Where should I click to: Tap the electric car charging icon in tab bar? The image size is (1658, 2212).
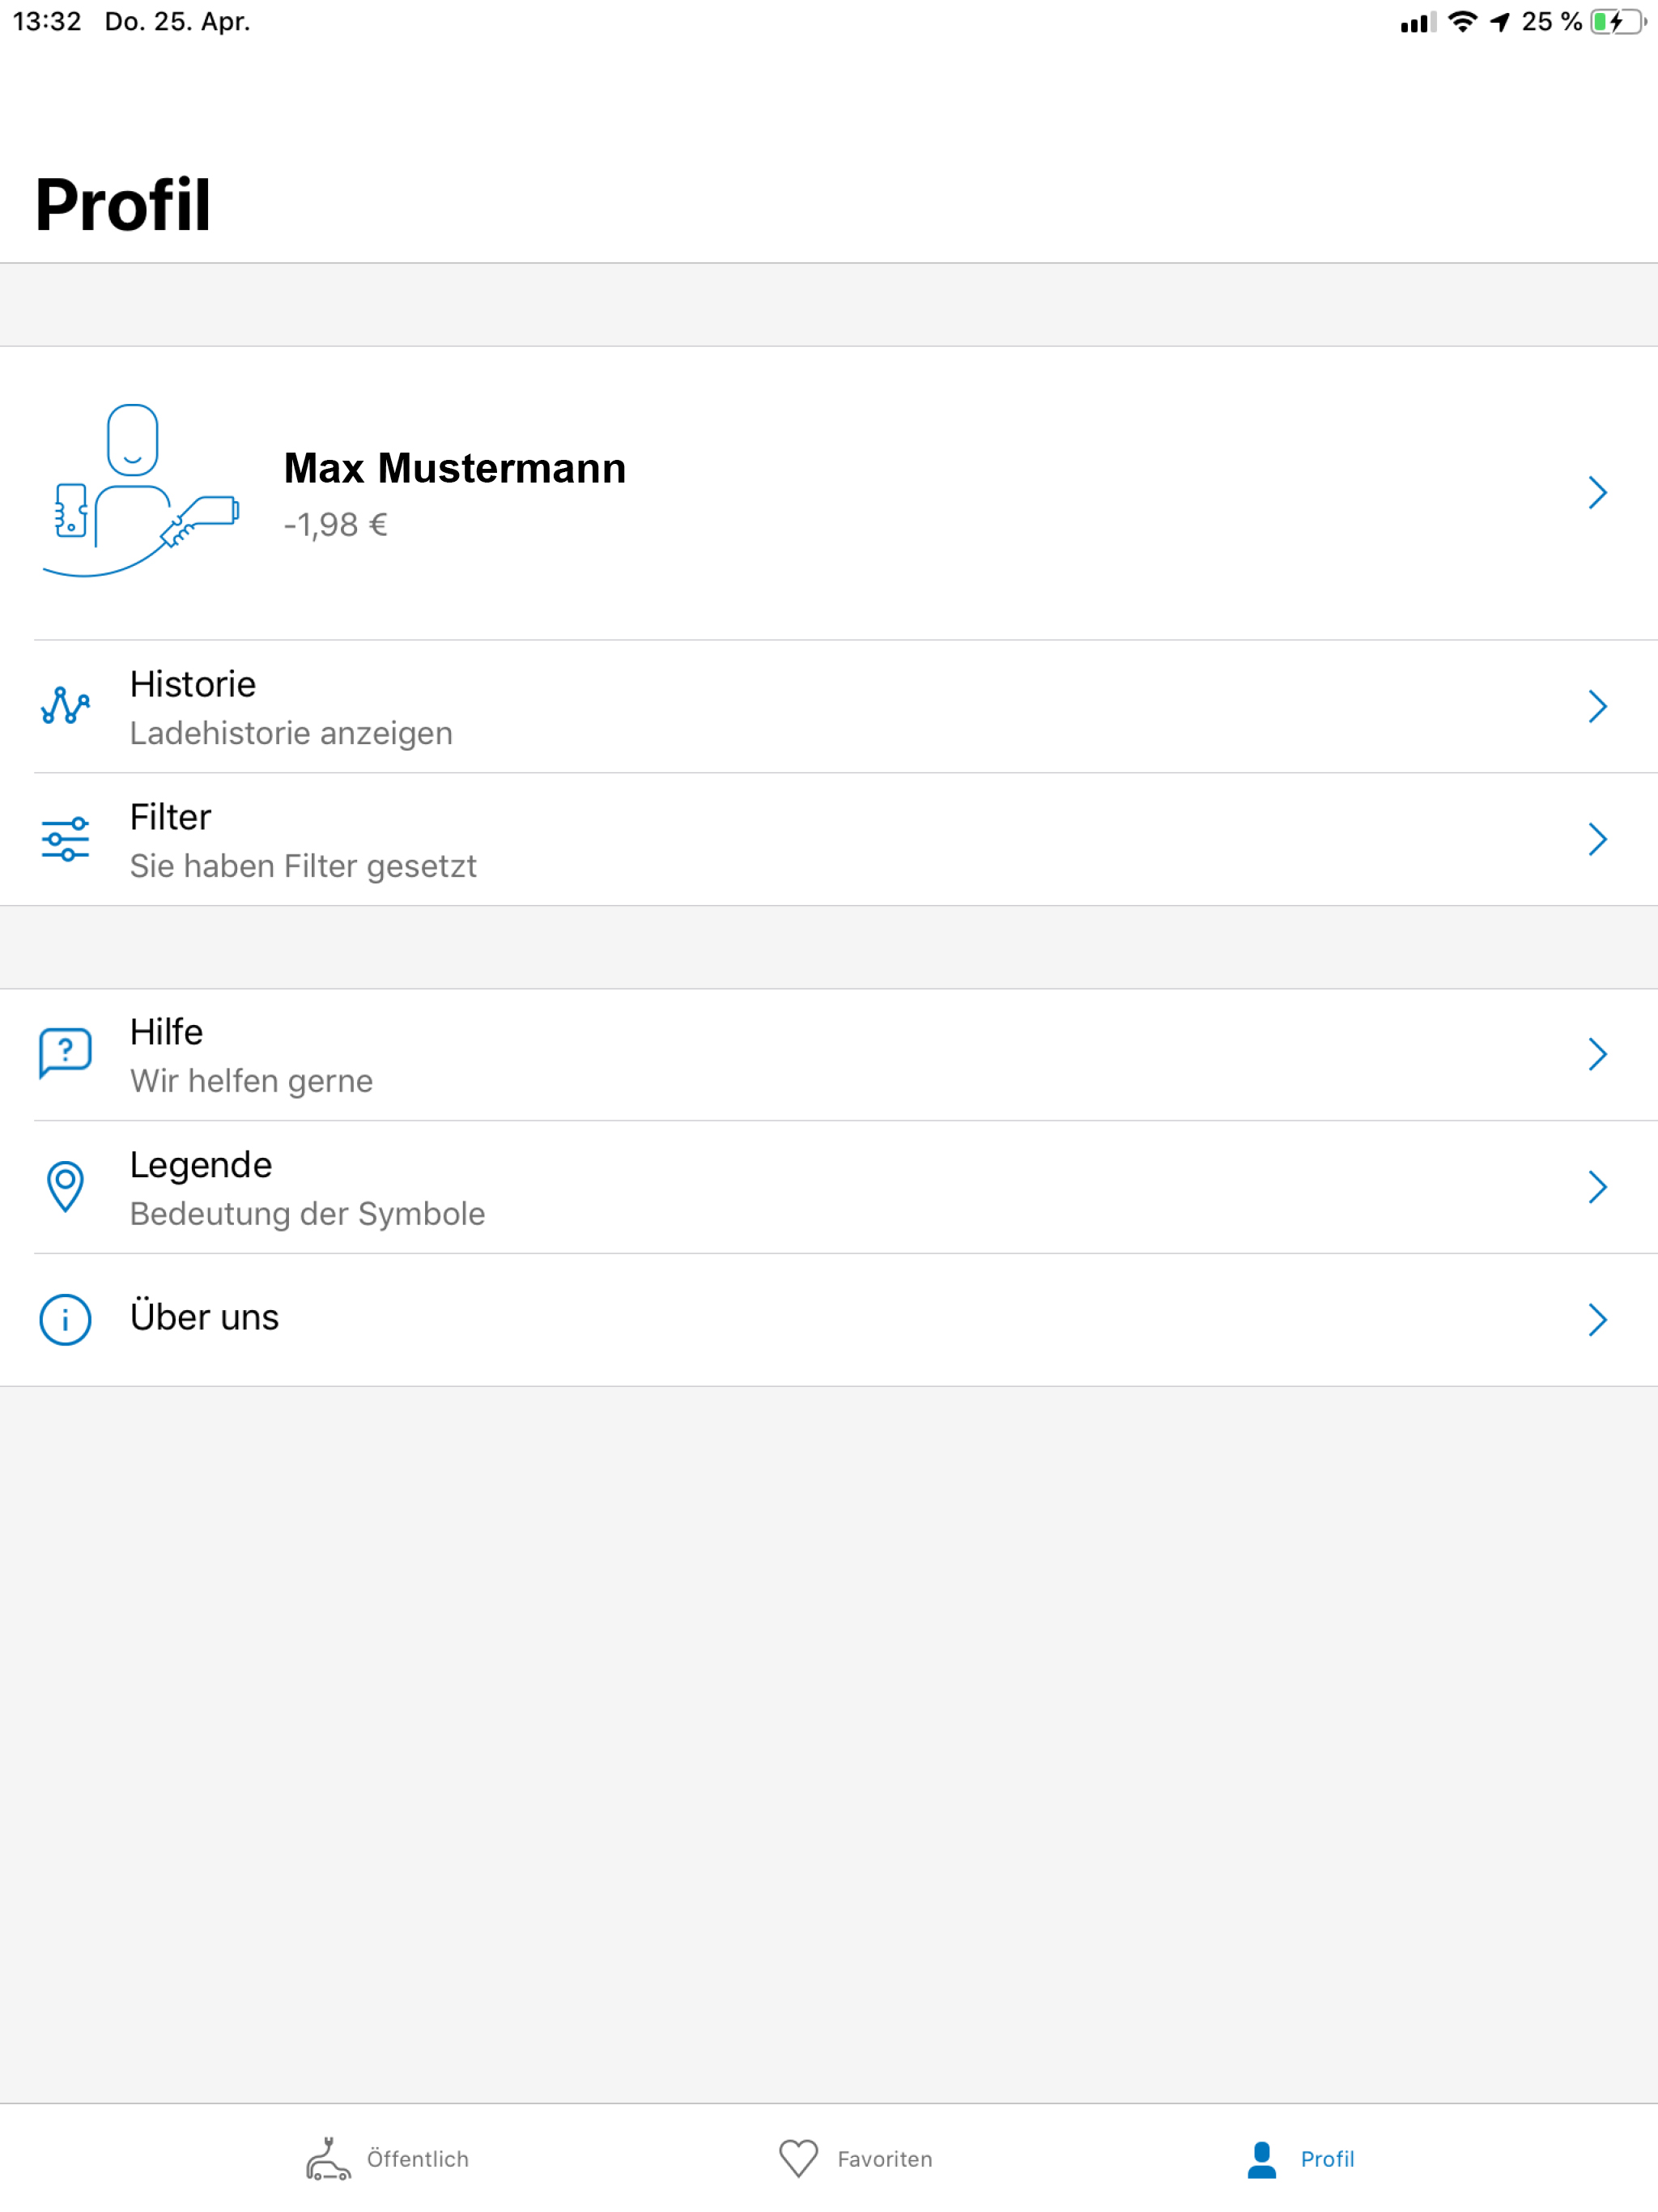point(328,2159)
